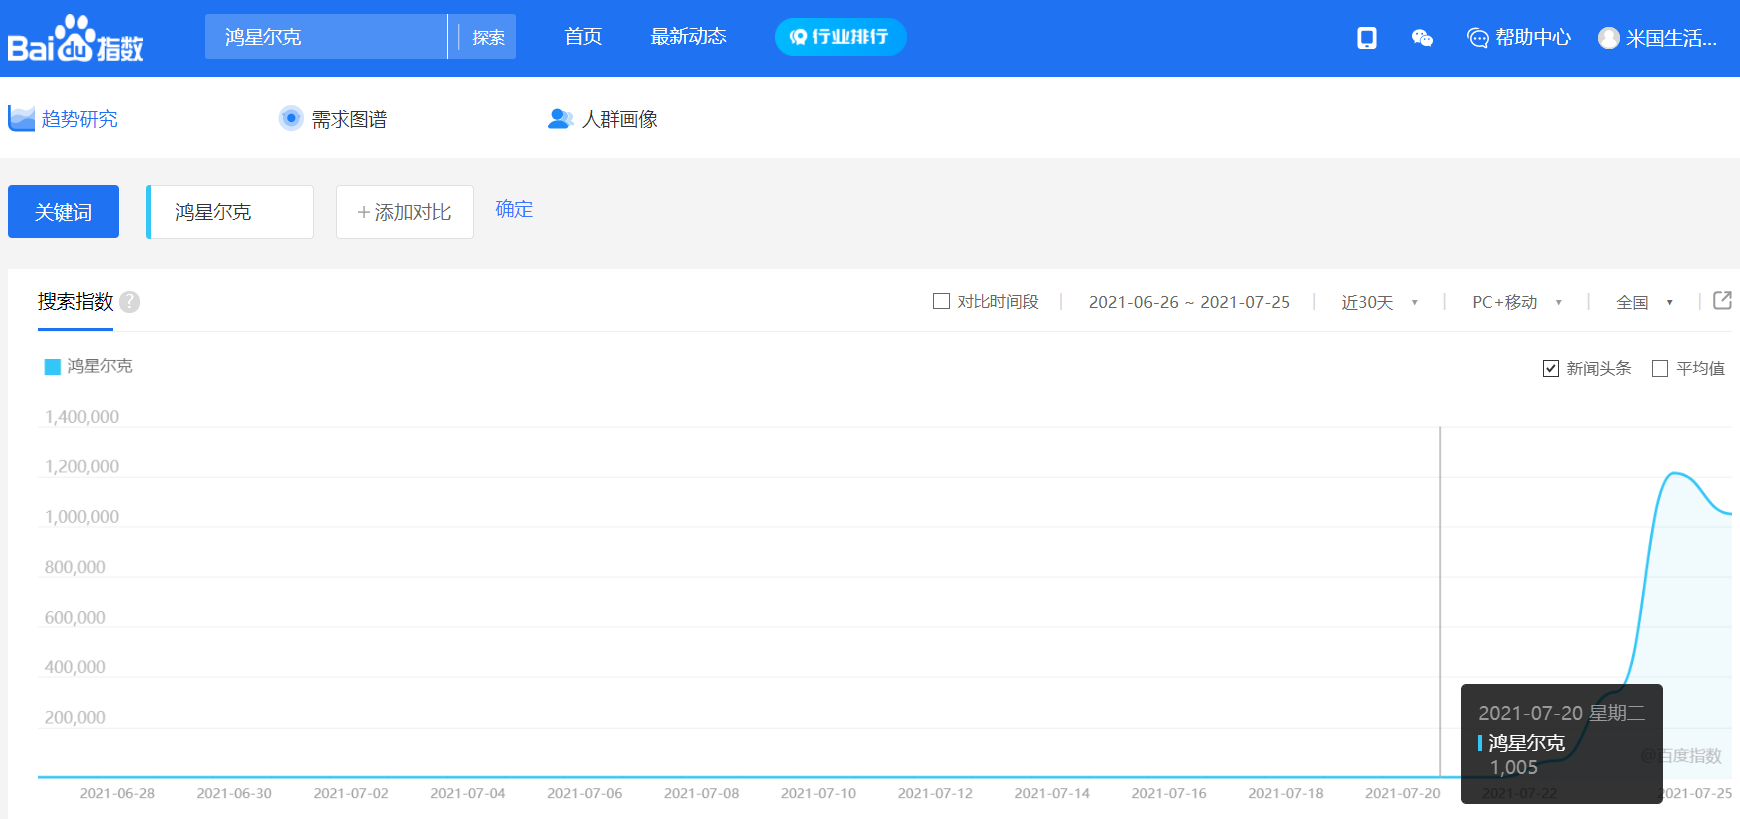Click the Baidu Index logo
1740x819 pixels.
[76, 39]
